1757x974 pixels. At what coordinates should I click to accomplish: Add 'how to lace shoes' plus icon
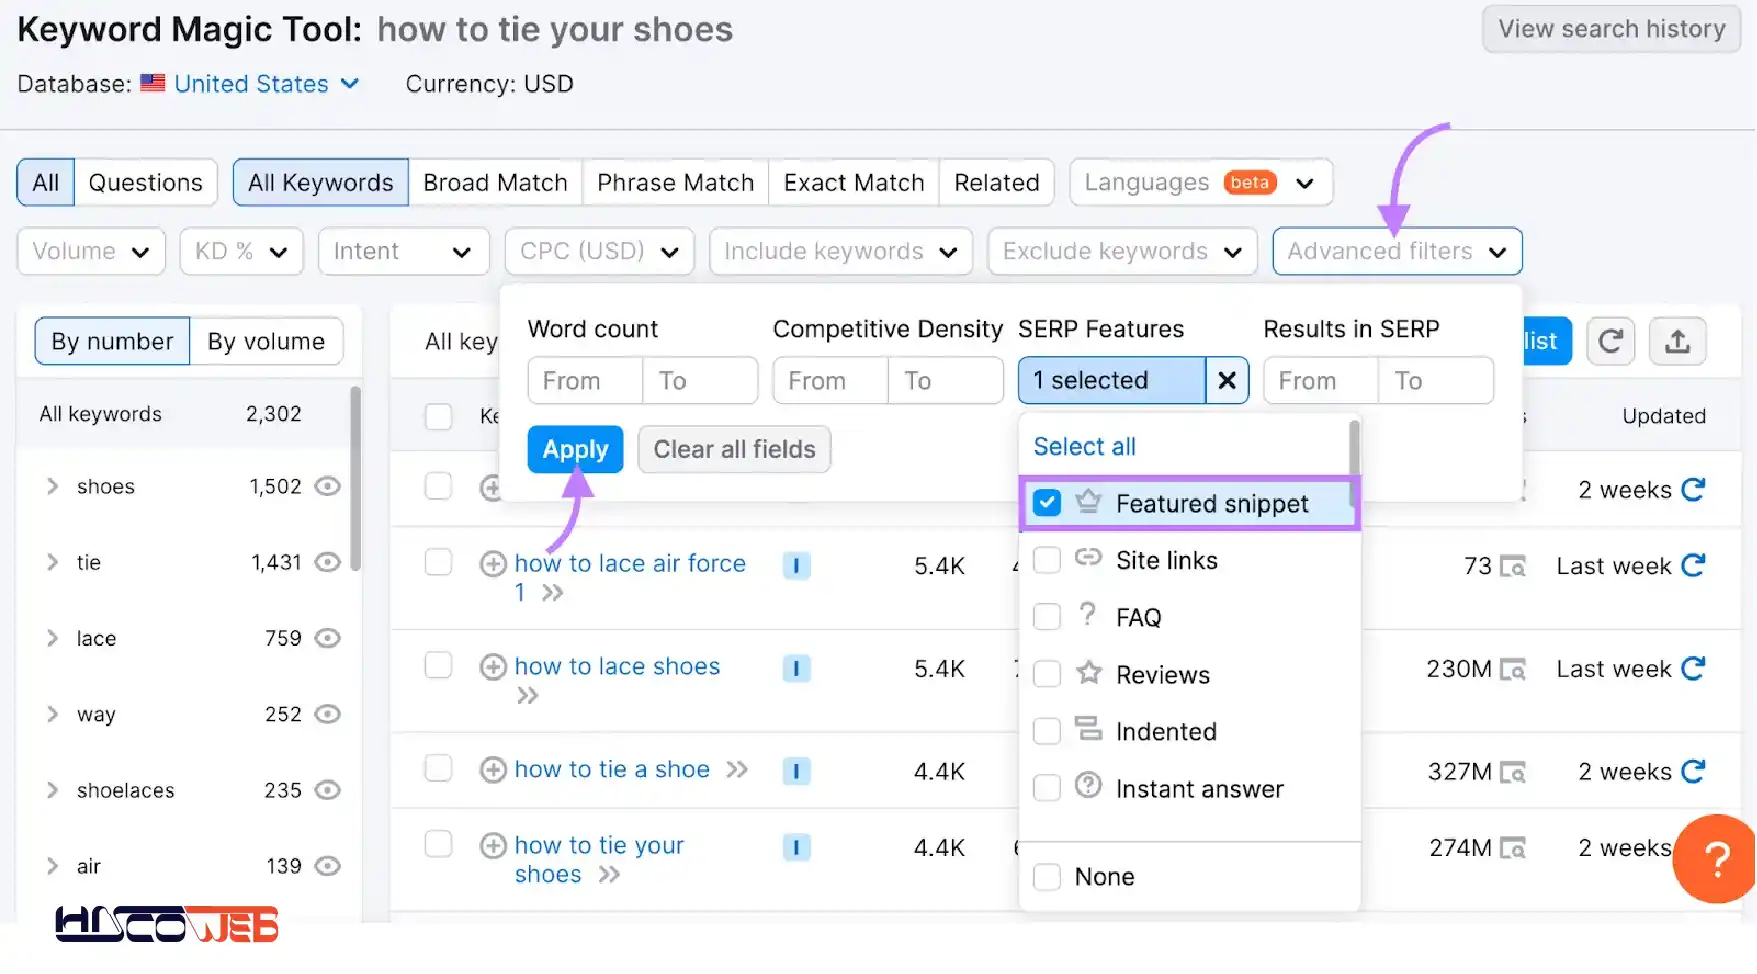click(x=493, y=667)
